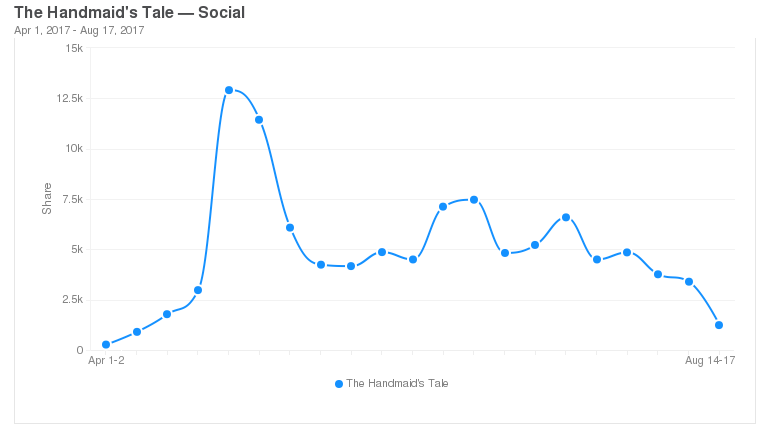Click the last data point above Aug 14-17
The image size is (774, 438).
click(x=719, y=325)
